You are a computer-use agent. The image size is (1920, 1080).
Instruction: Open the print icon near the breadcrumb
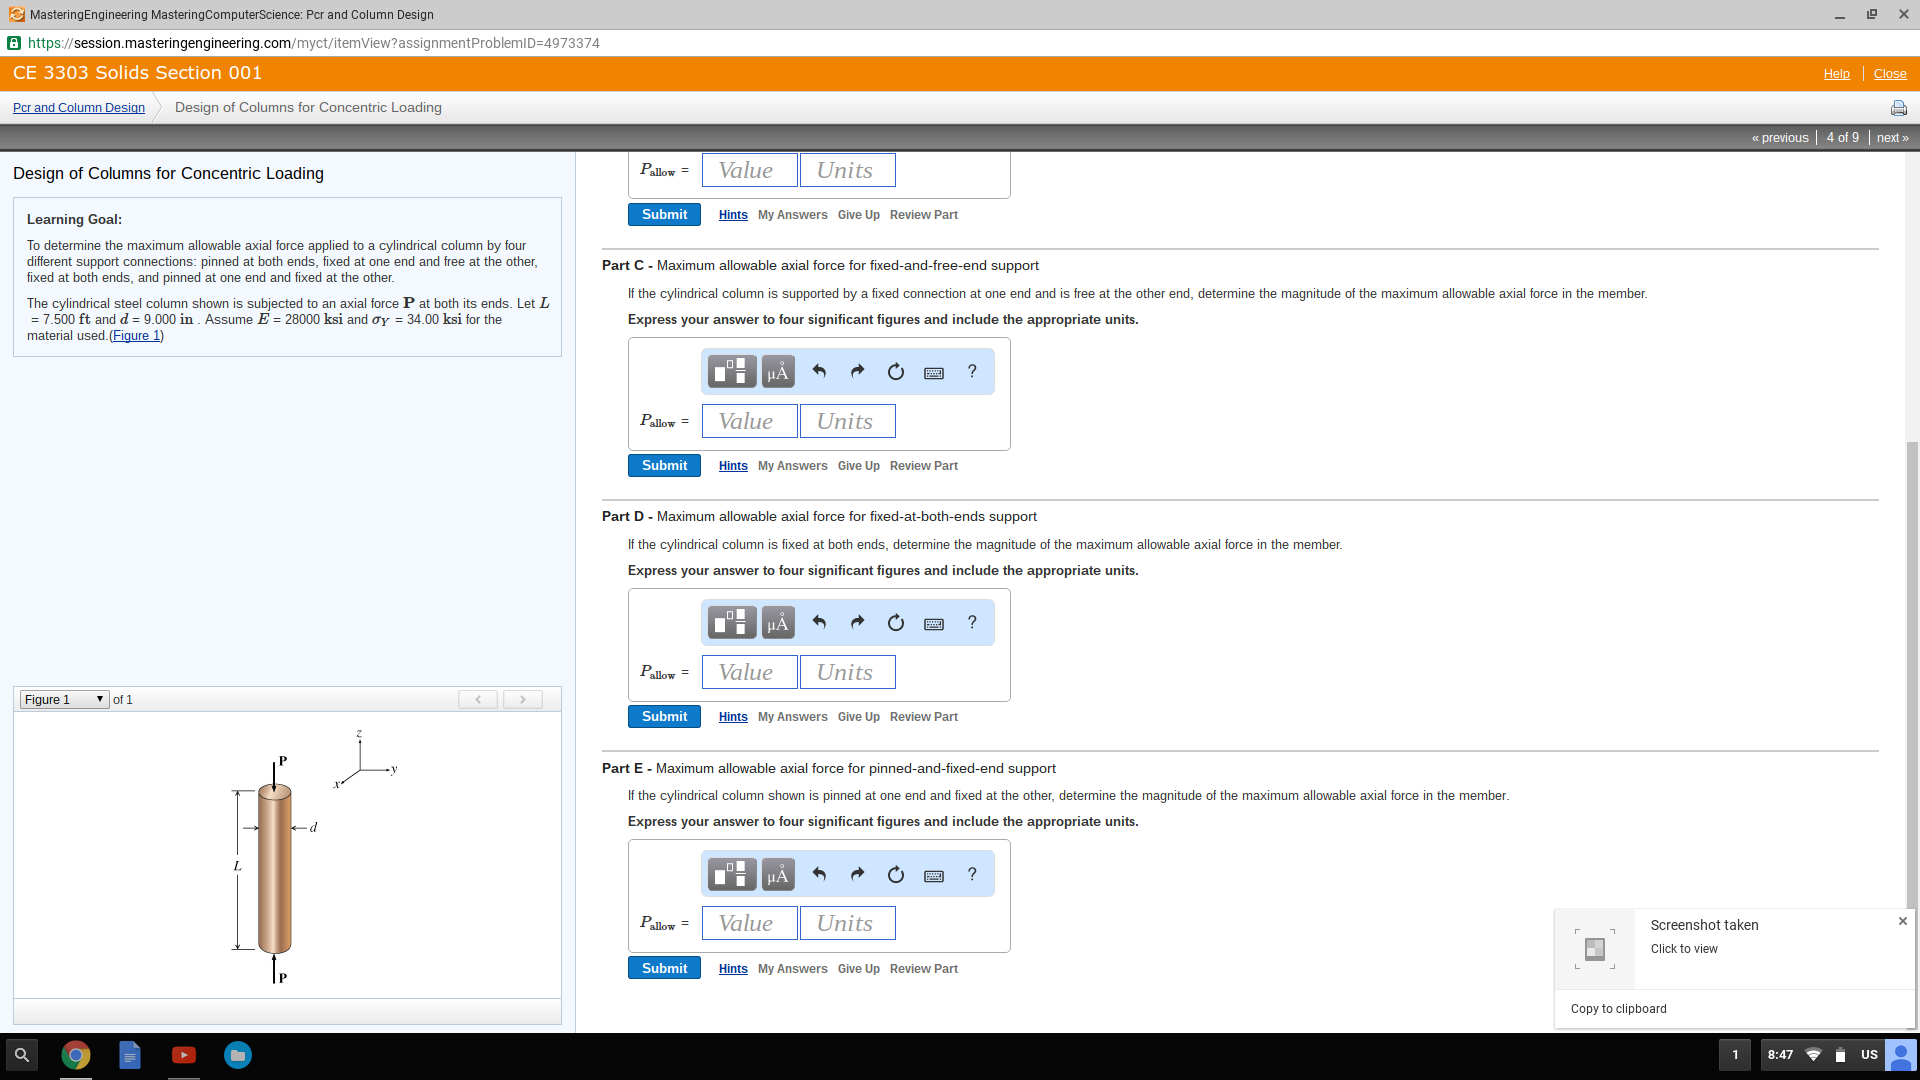click(1897, 108)
